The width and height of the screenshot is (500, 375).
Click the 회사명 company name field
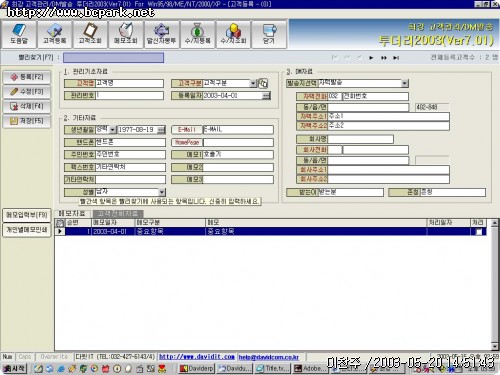pos(360,139)
